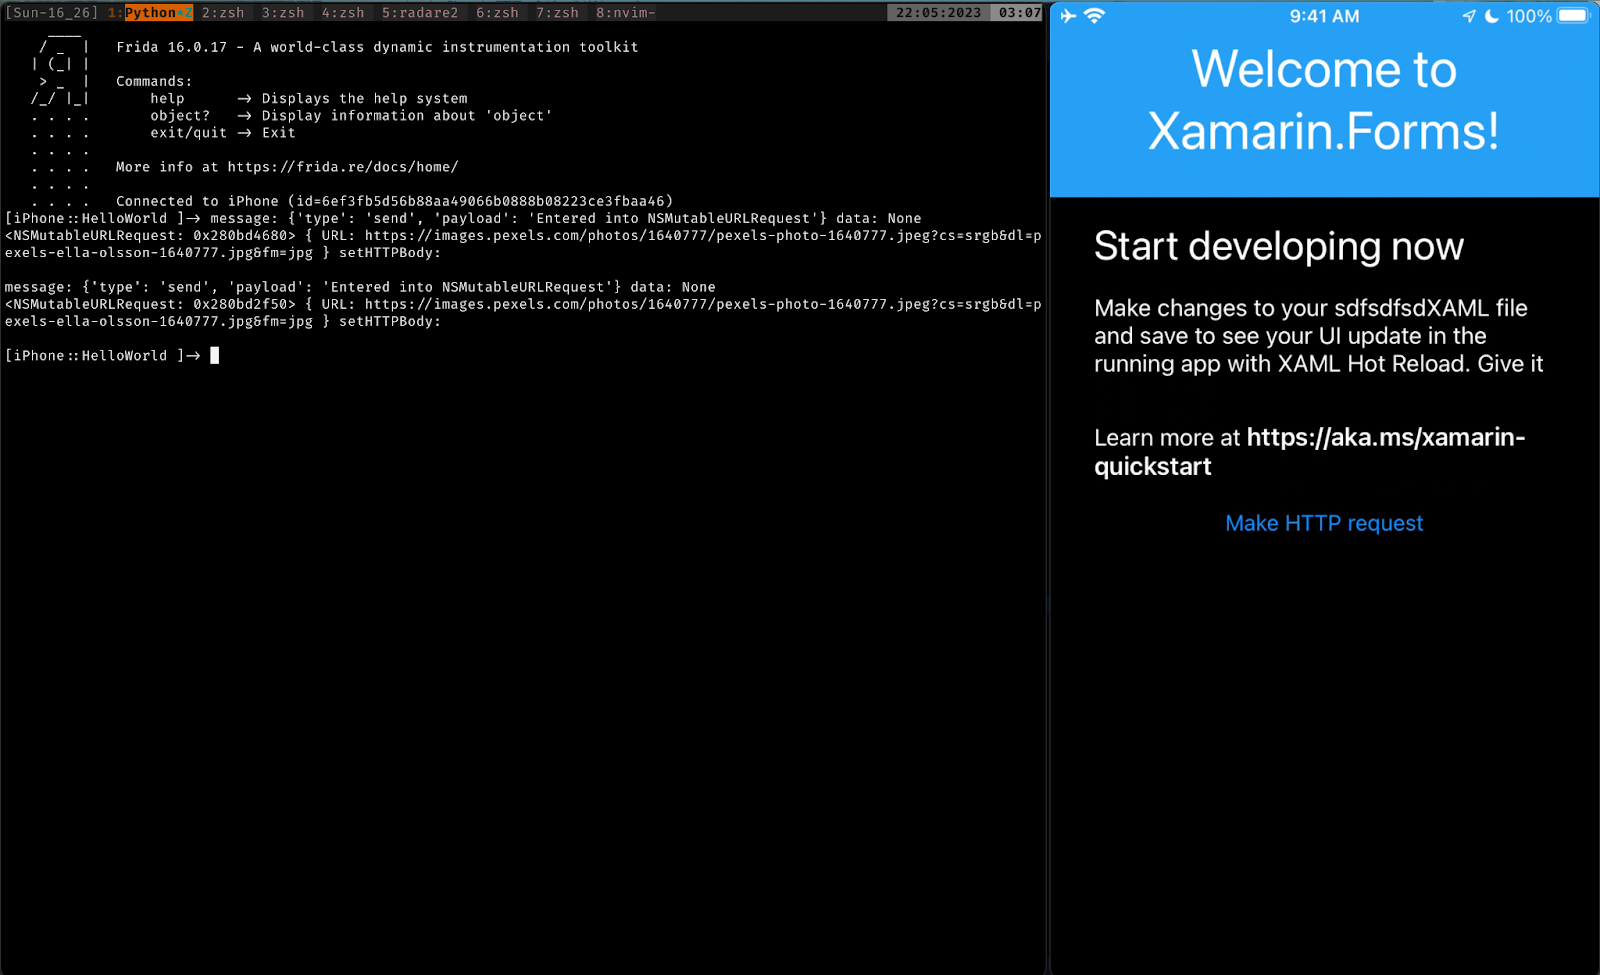The height and width of the screenshot is (975, 1600).
Task: Tap the location services arrow icon
Action: coord(1468,15)
